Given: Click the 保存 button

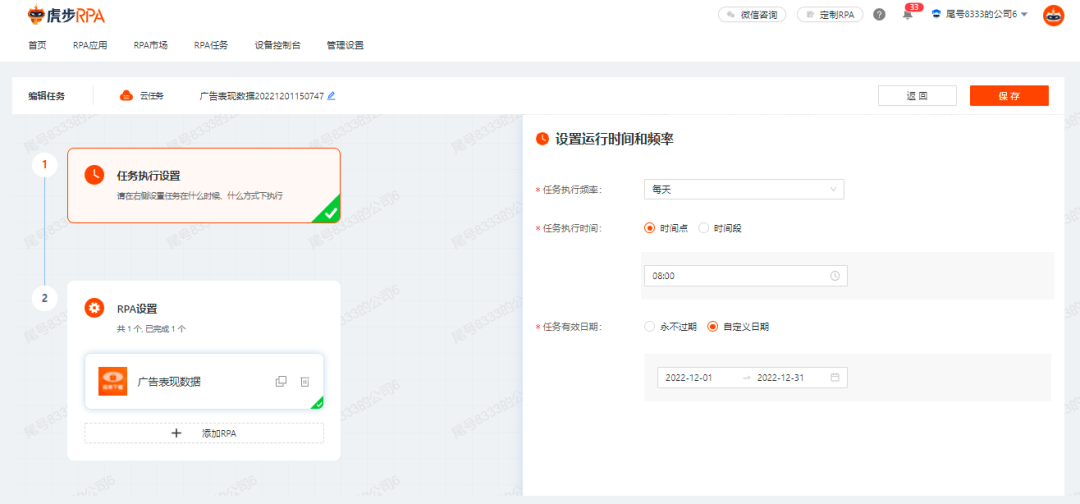Looking at the screenshot, I should (x=1009, y=96).
